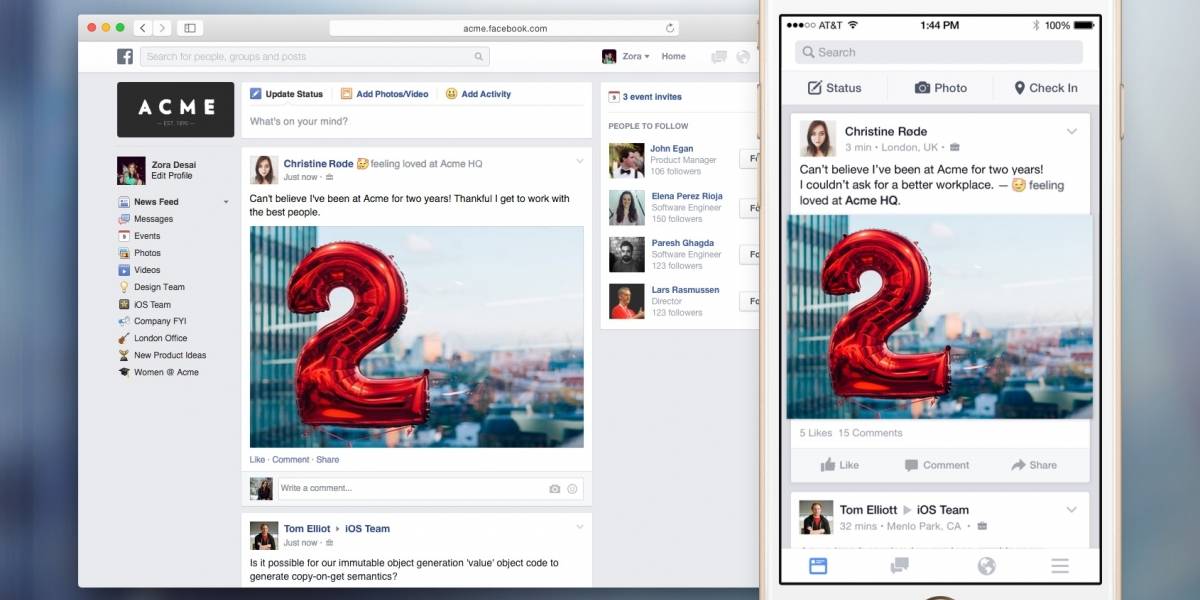This screenshot has height=600, width=1200.
Task: Follow Paresh Ghagda
Action: pos(749,255)
